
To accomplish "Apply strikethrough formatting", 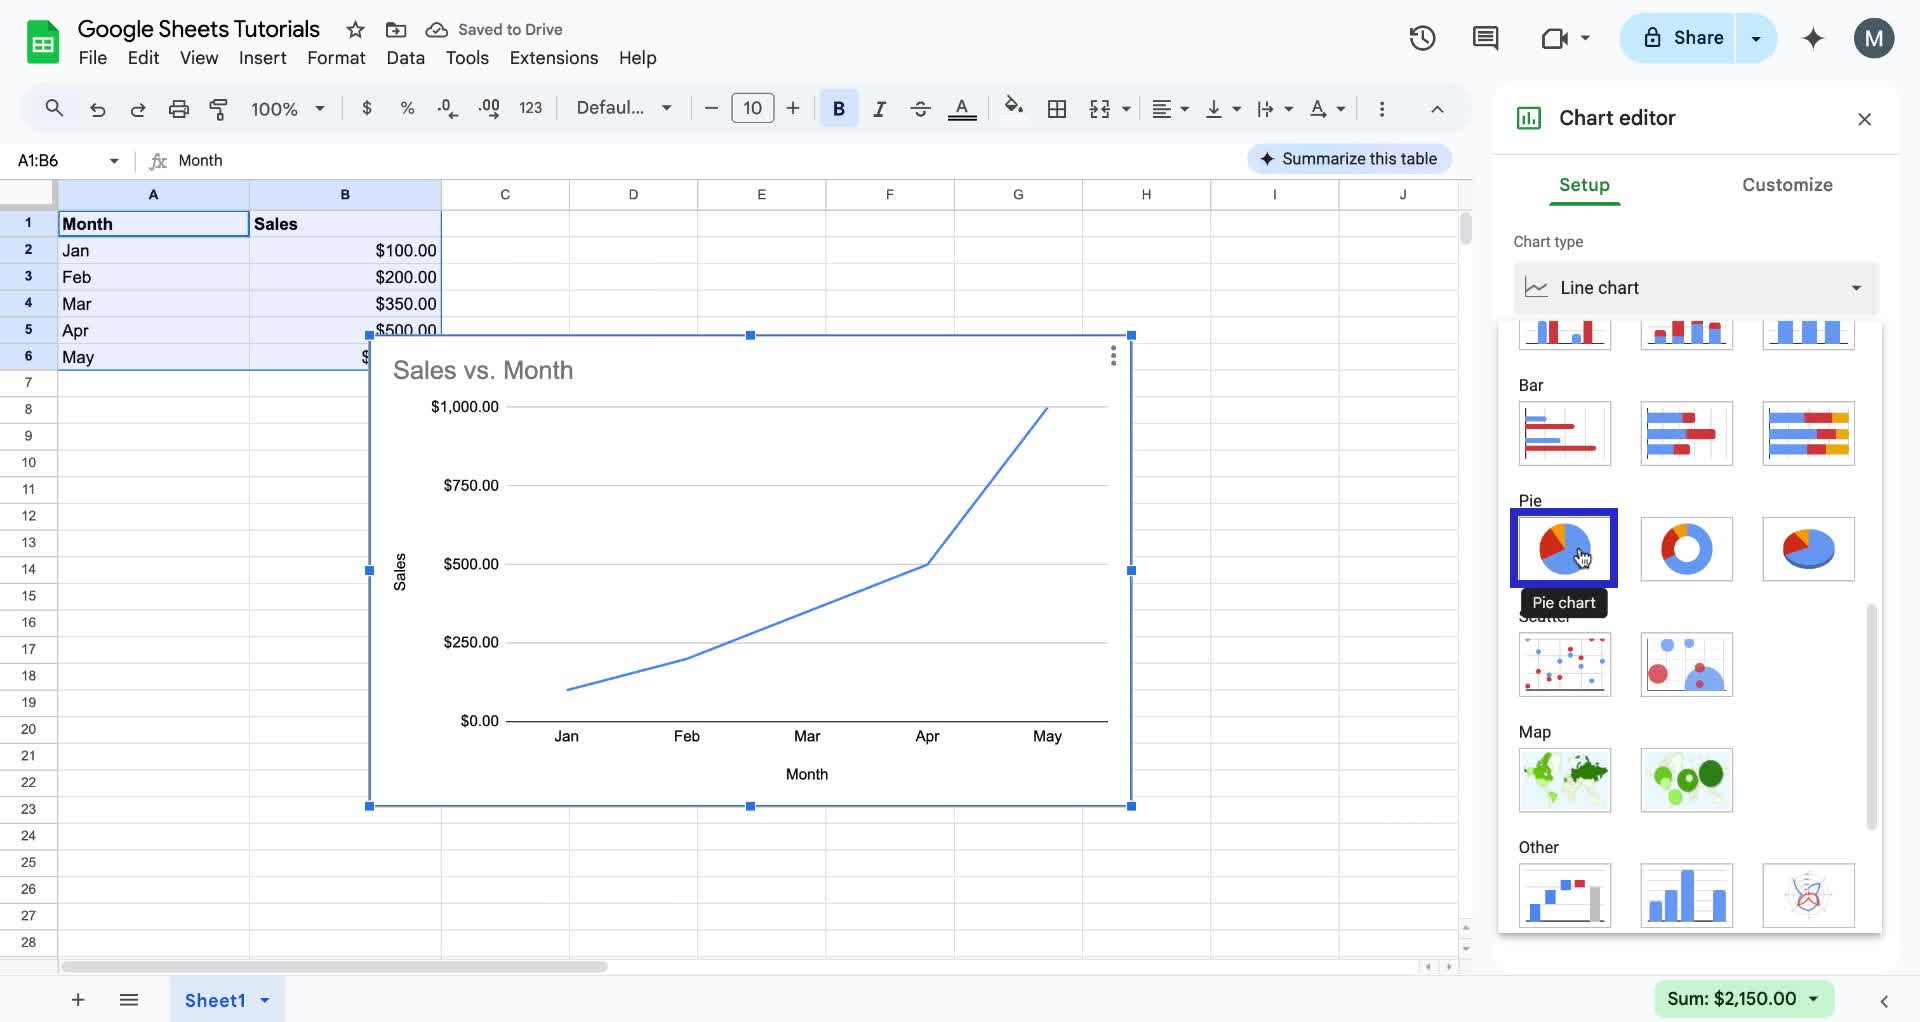I will click(920, 108).
